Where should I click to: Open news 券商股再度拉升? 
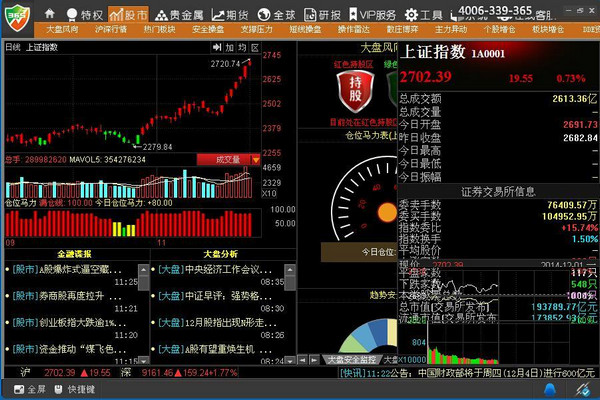pos(67,296)
